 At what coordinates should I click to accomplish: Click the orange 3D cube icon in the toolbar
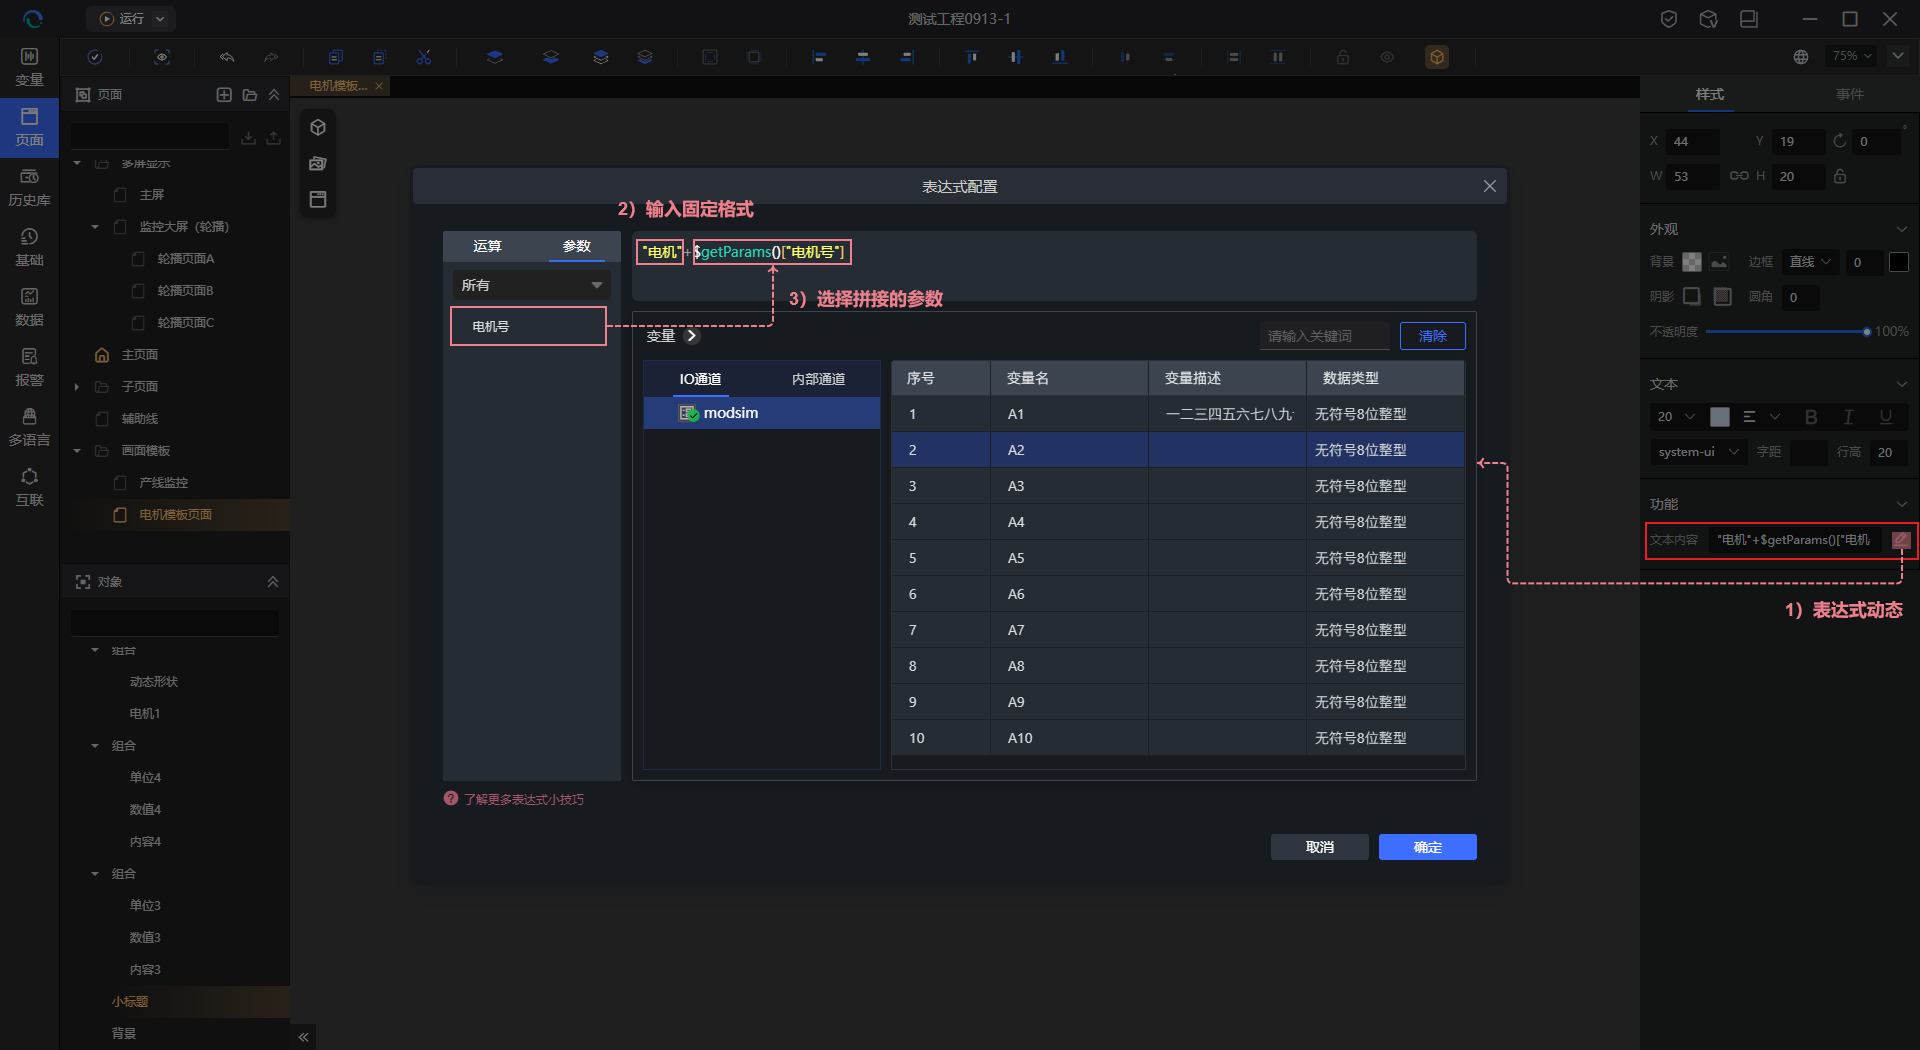click(x=1437, y=57)
